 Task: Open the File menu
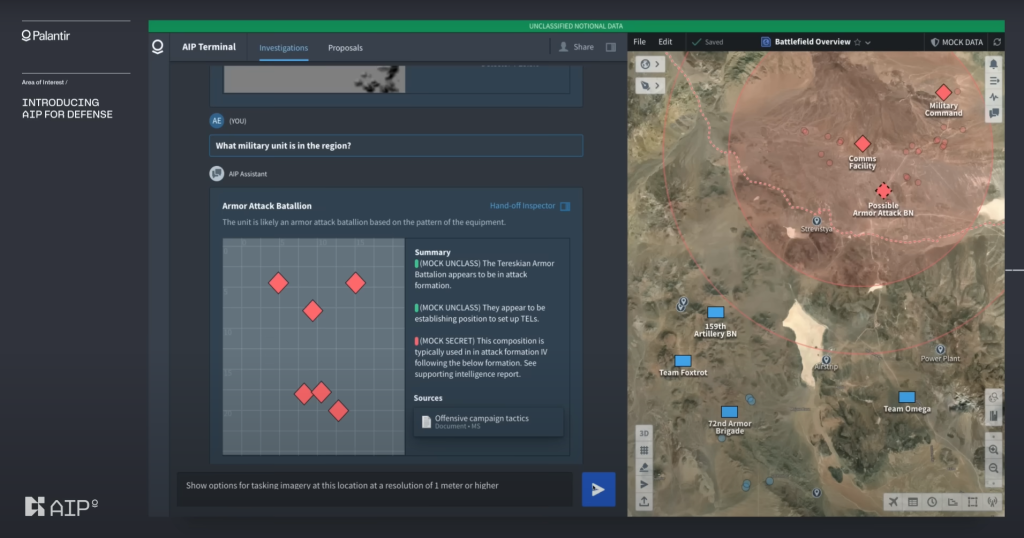coord(639,42)
